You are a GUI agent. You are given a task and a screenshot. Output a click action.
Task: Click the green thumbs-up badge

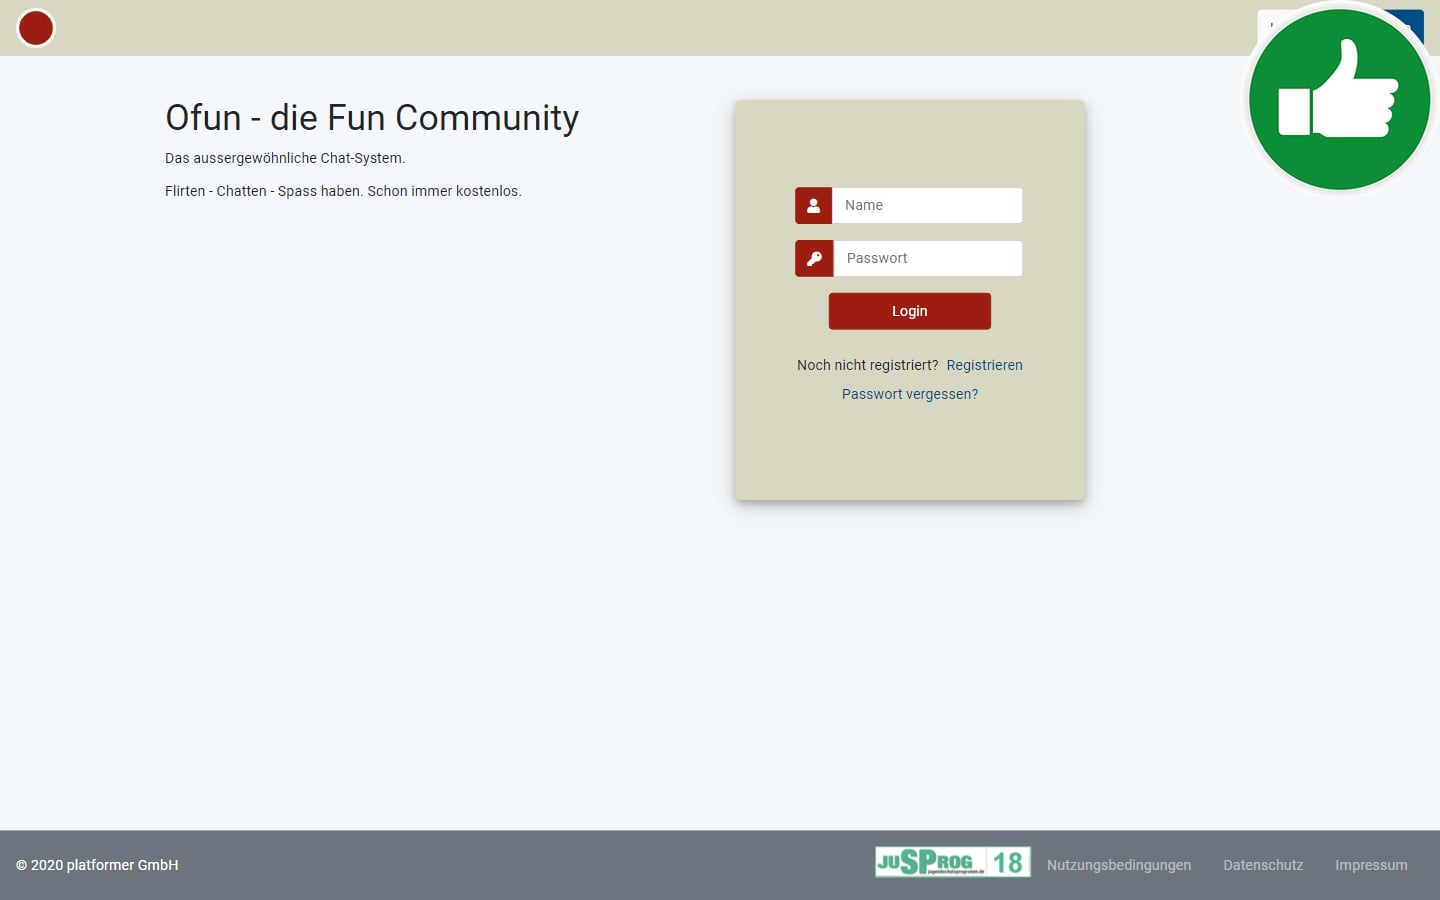[1339, 99]
